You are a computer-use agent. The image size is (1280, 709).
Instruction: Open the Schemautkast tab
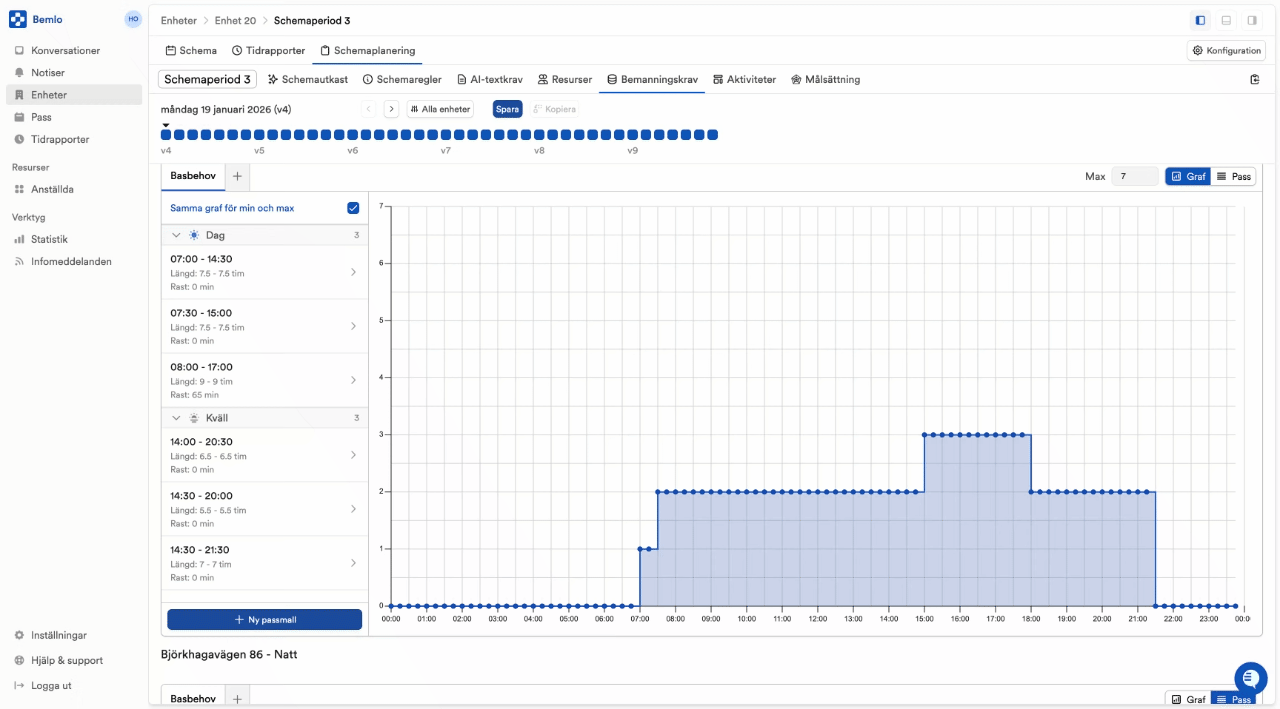point(308,79)
